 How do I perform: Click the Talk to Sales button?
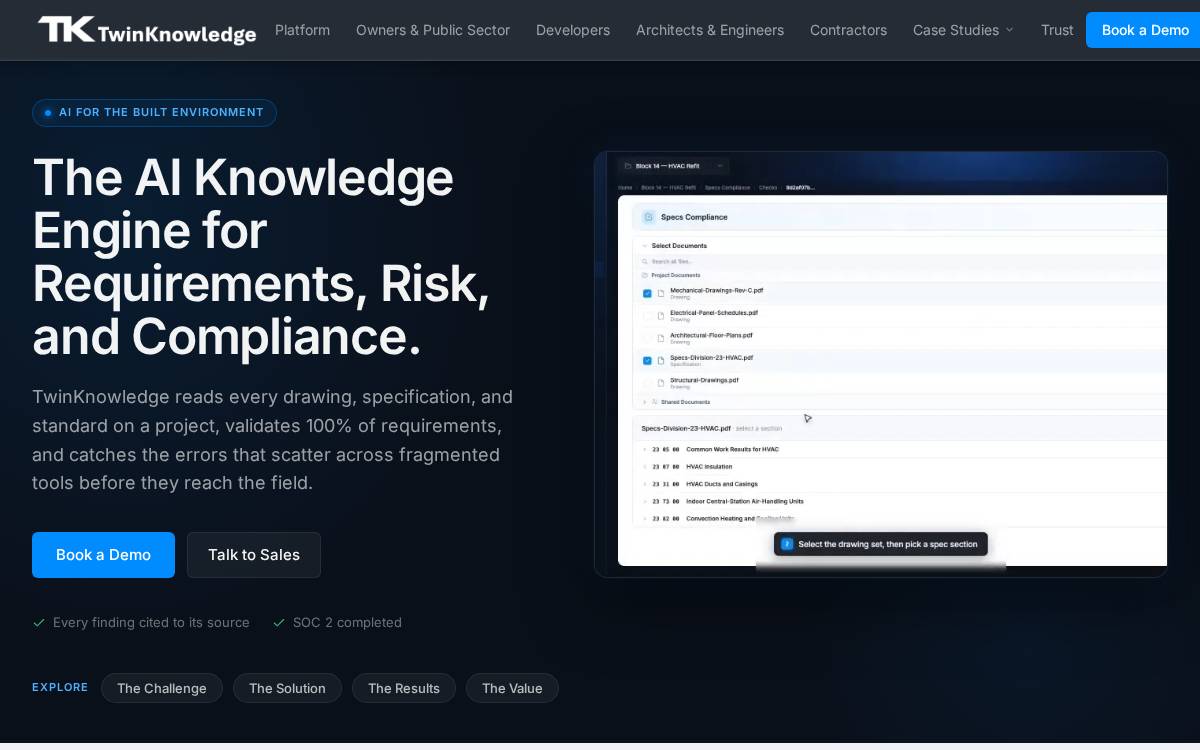point(254,555)
